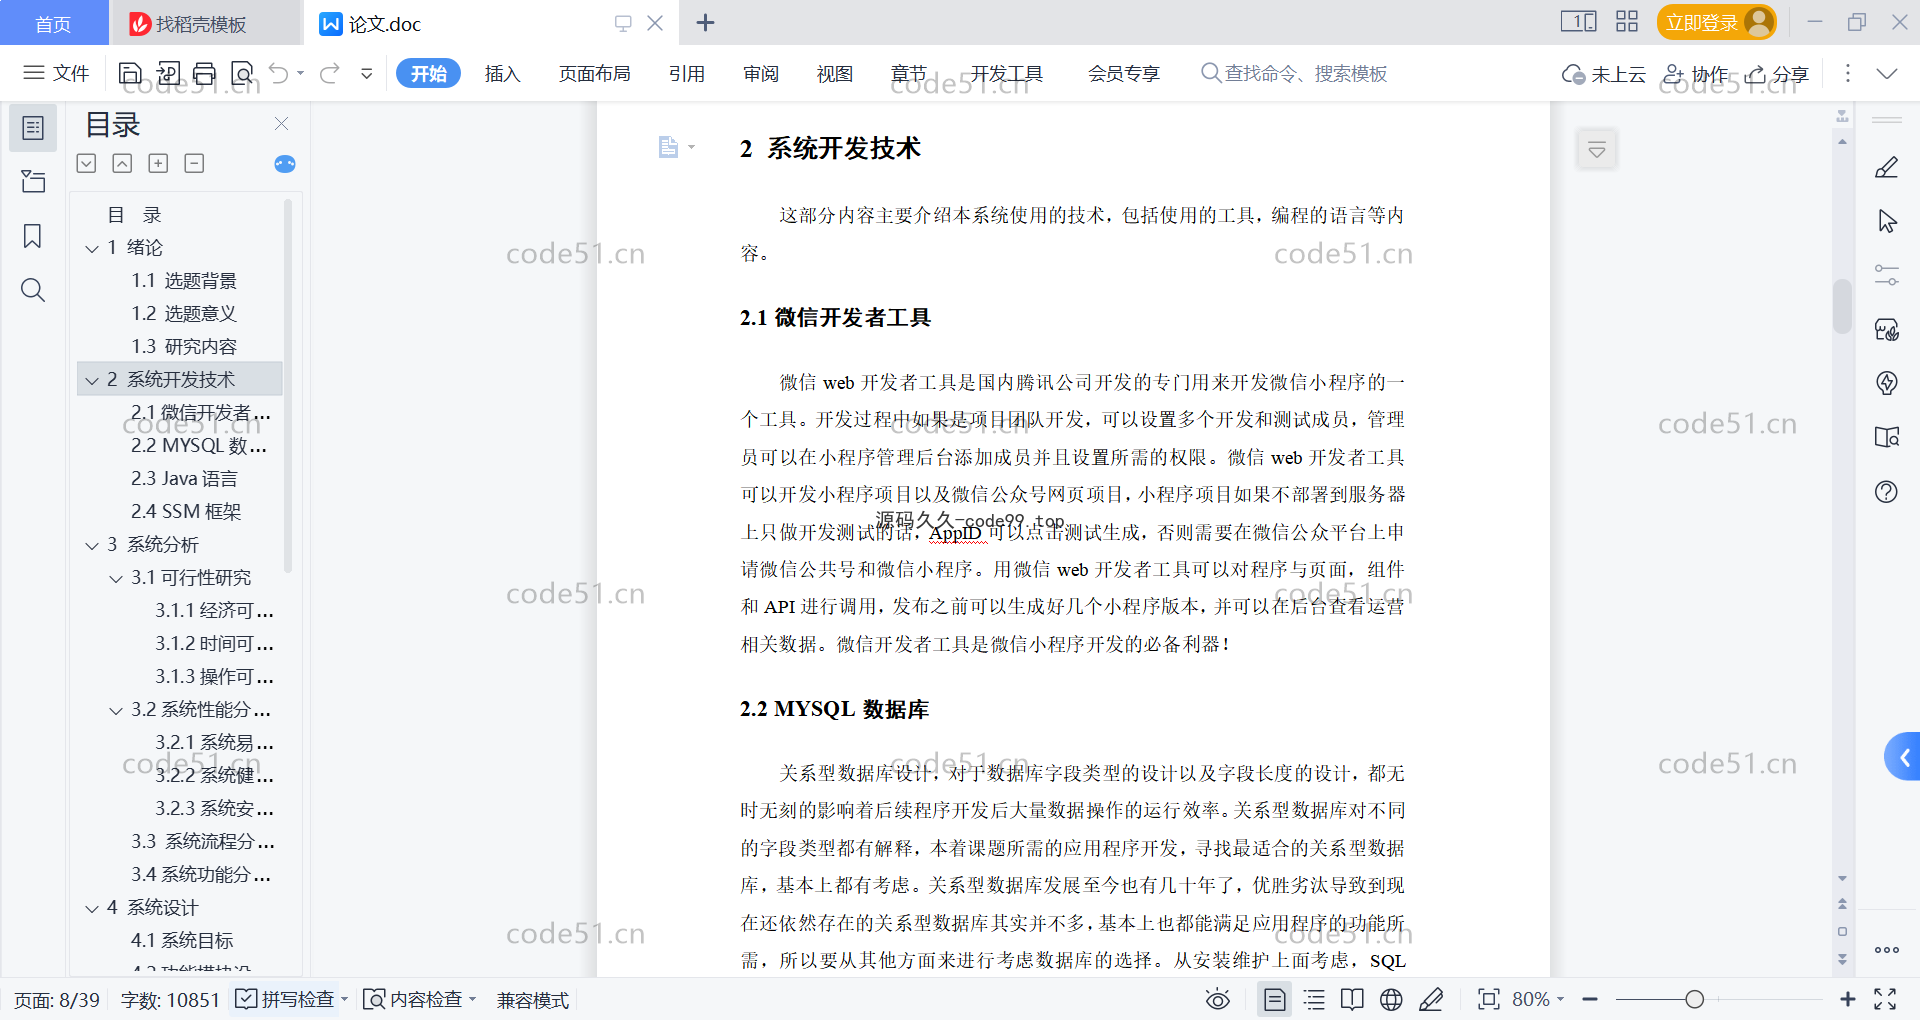Open the book search icon in right sidebar
1920x1020 pixels.
pos(1887,437)
